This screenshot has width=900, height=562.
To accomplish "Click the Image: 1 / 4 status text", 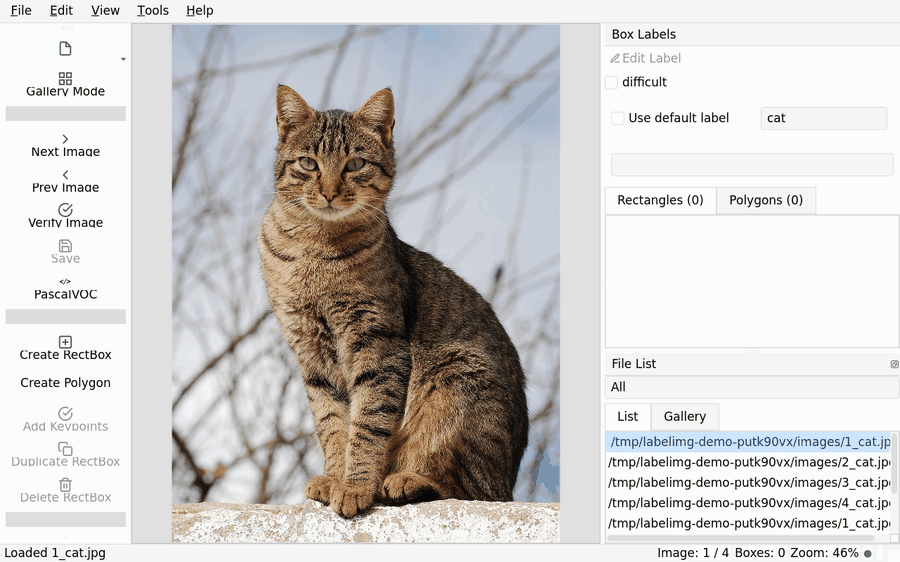I will pos(693,553).
